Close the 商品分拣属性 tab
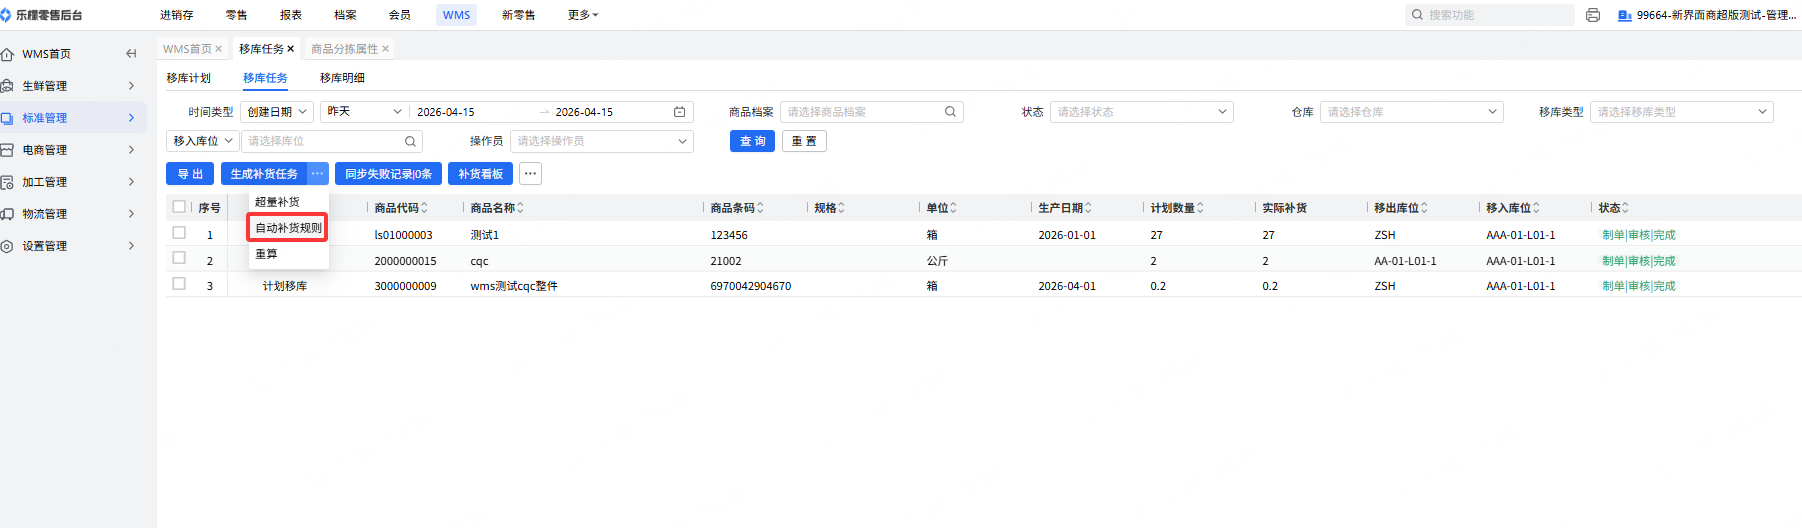1802x528 pixels. pos(386,49)
